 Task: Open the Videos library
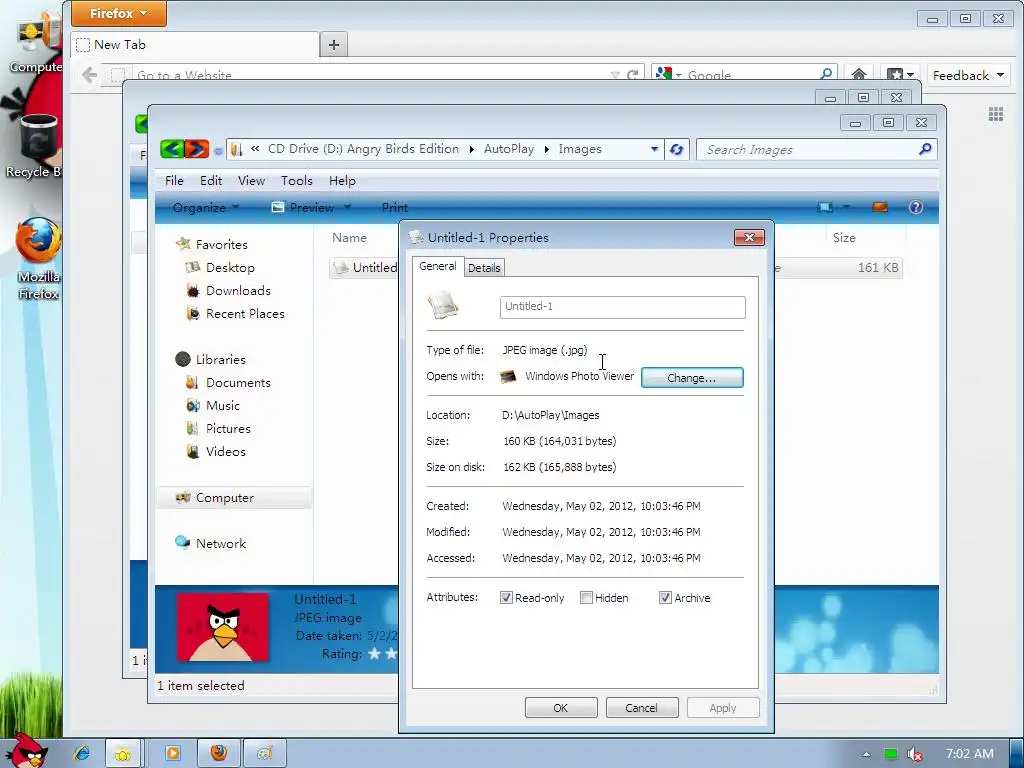pyautogui.click(x=225, y=451)
